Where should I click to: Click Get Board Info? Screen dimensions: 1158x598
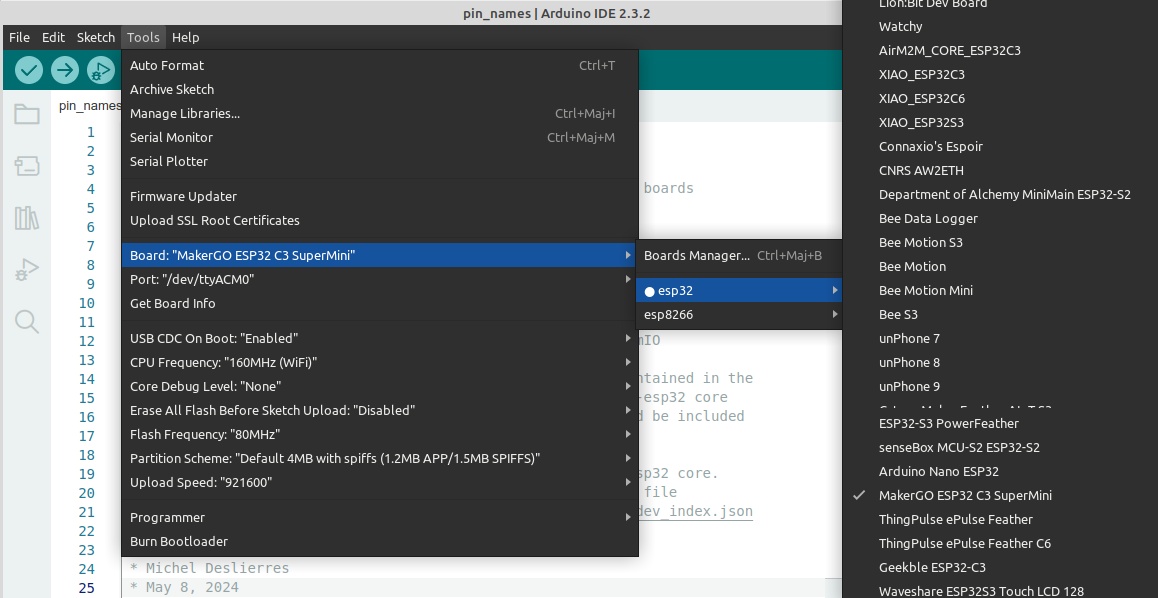click(x=172, y=304)
